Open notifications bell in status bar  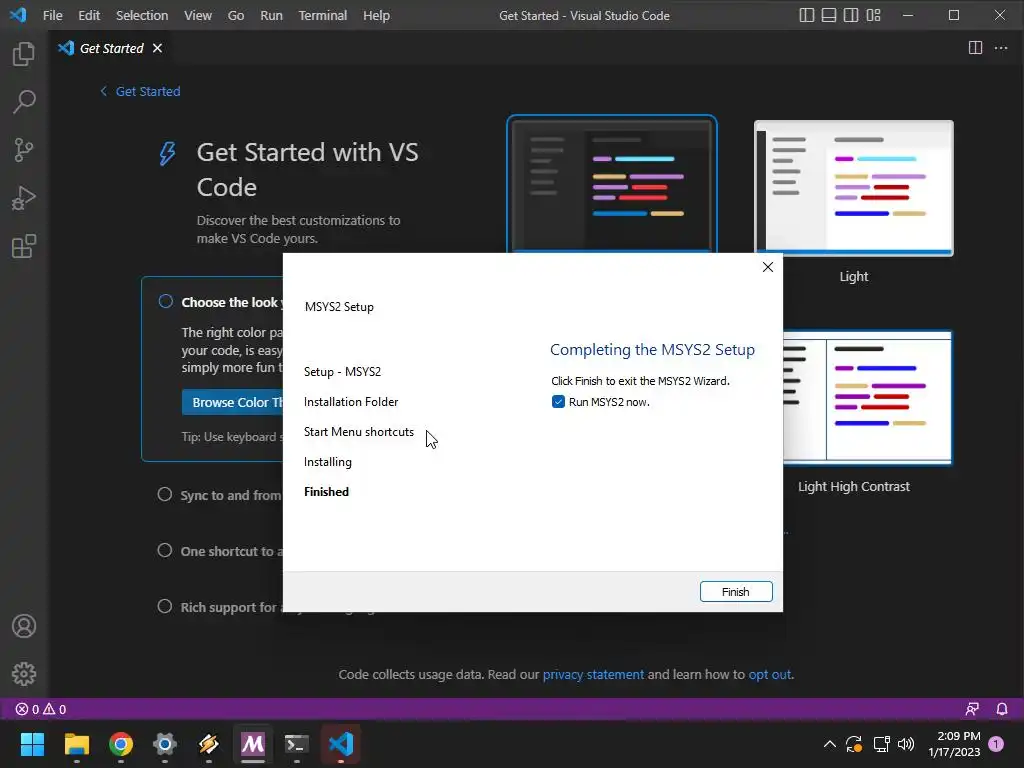pyautogui.click(x=1002, y=709)
